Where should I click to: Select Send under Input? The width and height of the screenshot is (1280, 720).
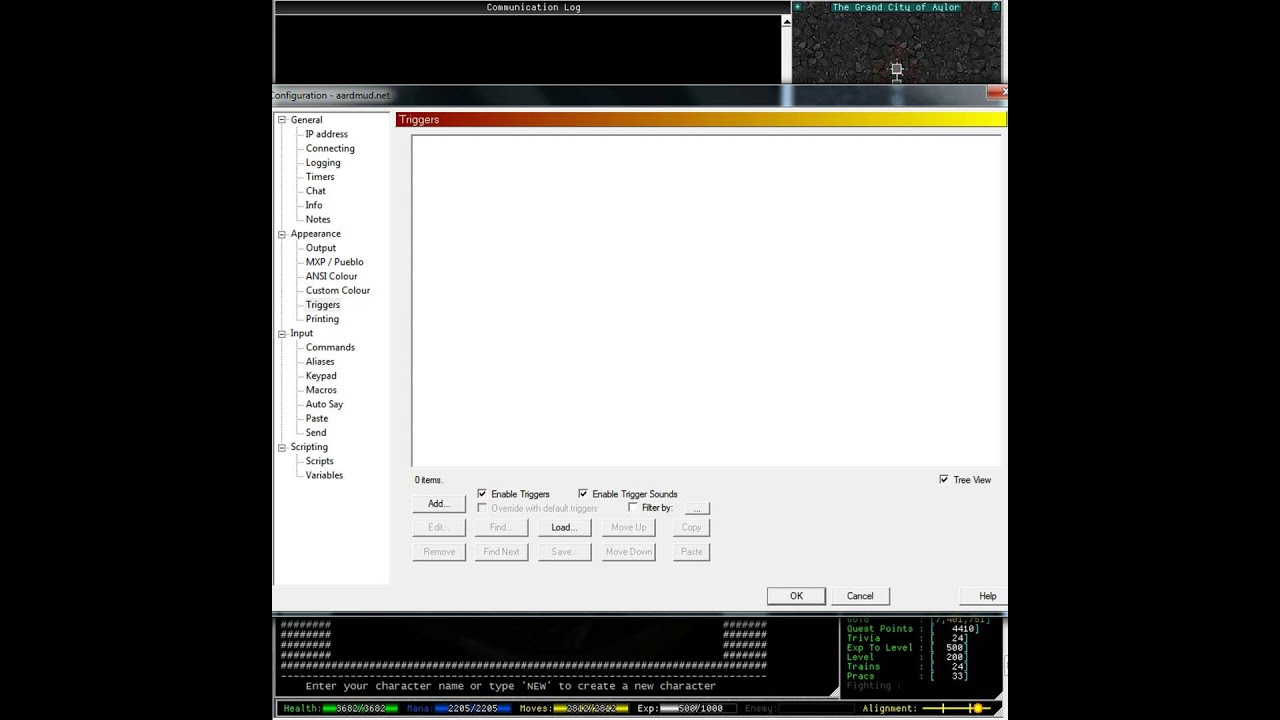[x=316, y=433]
